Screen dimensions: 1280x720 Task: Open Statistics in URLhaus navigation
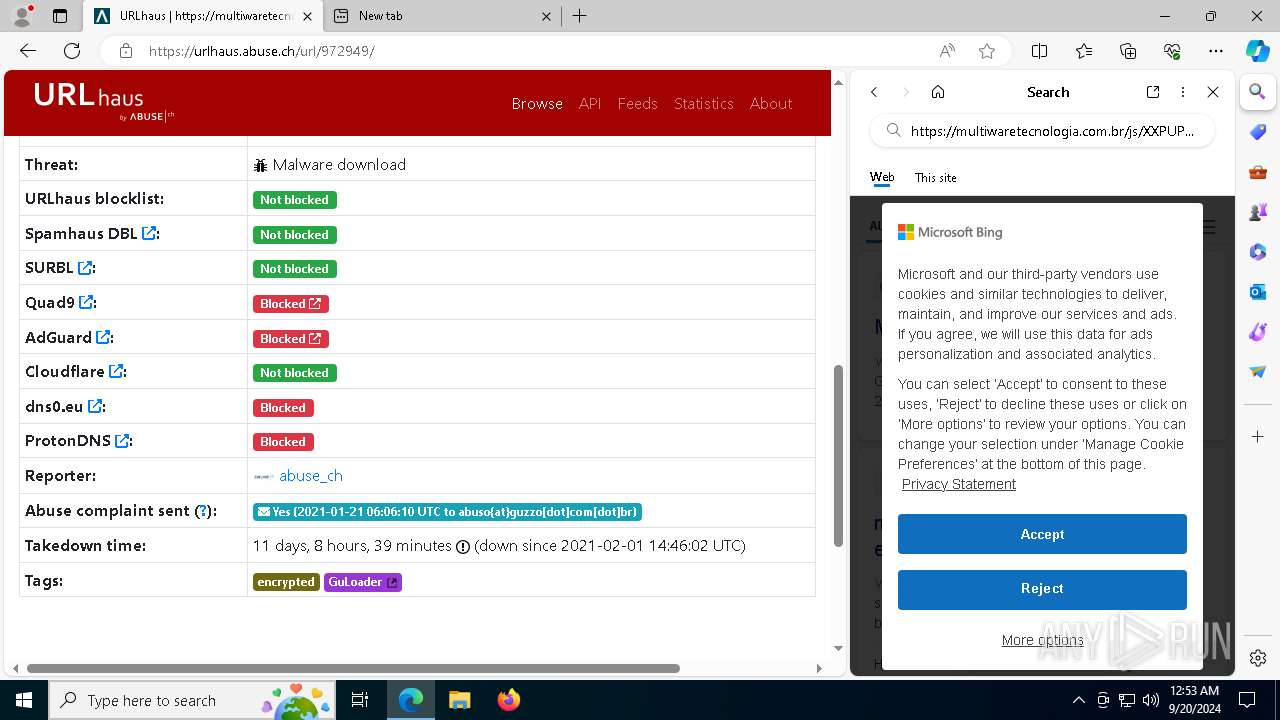pos(703,104)
